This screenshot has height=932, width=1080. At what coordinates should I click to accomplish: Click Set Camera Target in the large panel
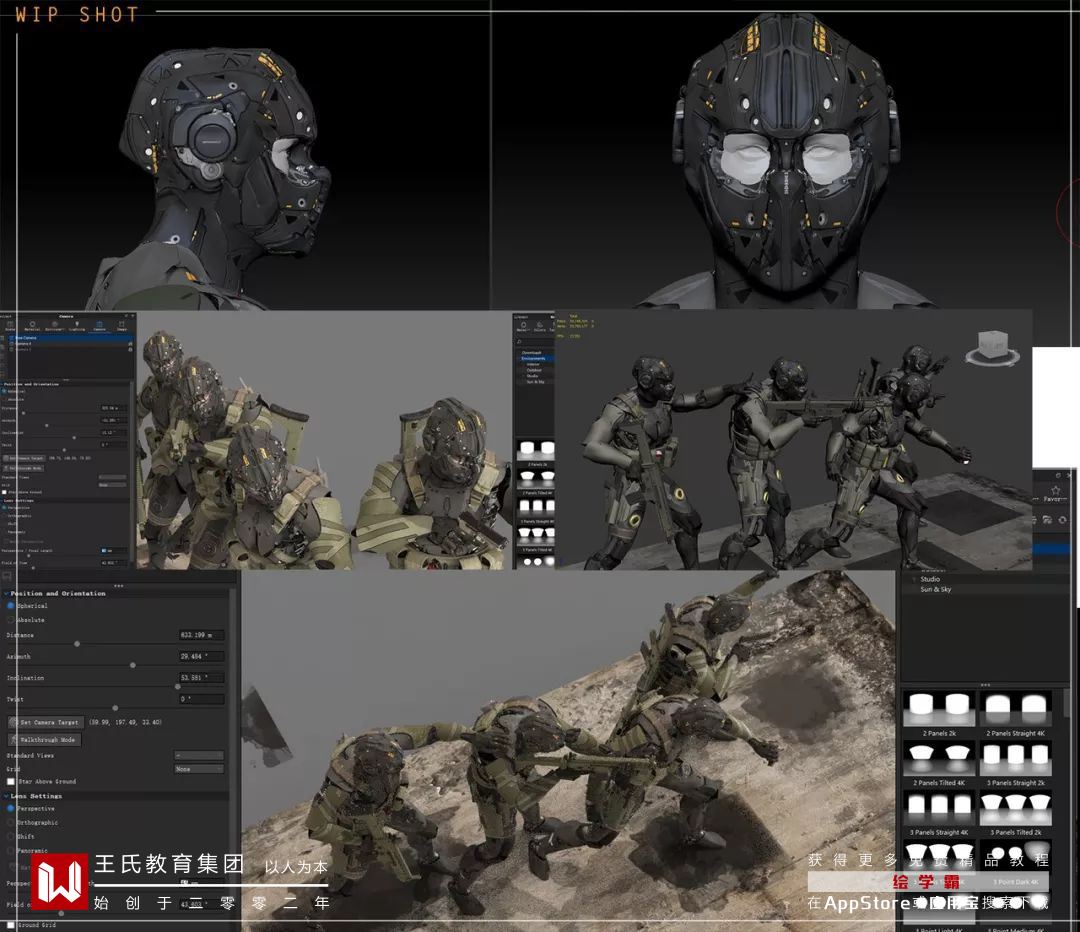(46, 723)
